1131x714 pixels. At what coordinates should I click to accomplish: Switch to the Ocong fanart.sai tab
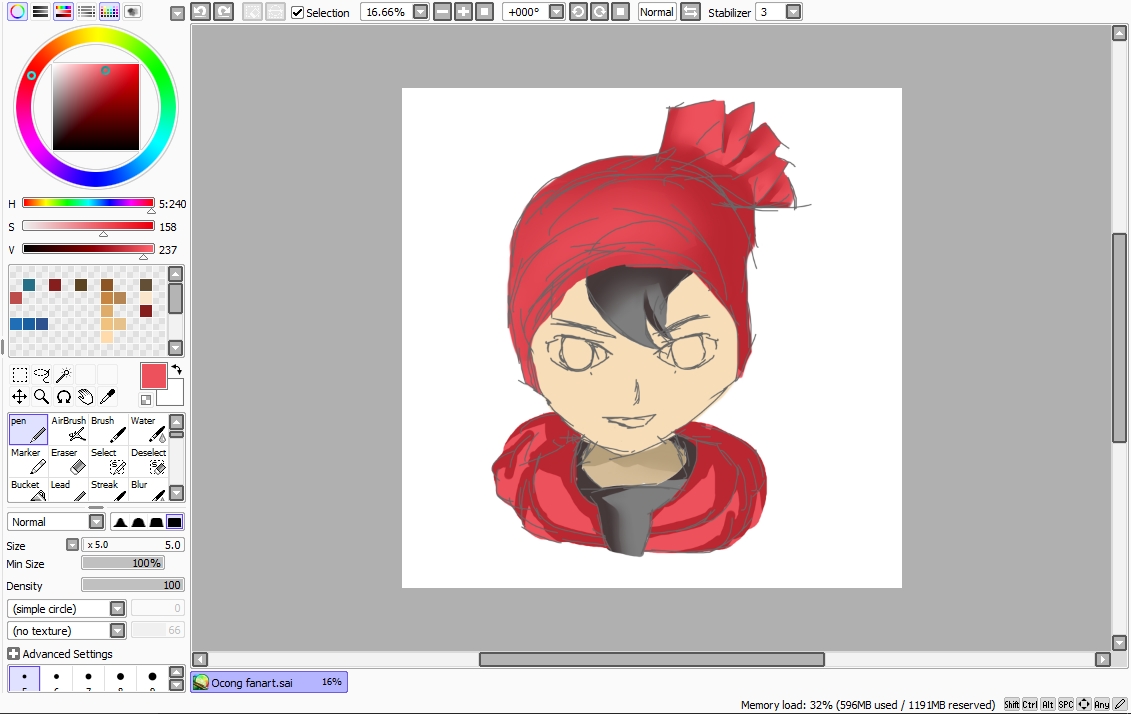coord(268,681)
